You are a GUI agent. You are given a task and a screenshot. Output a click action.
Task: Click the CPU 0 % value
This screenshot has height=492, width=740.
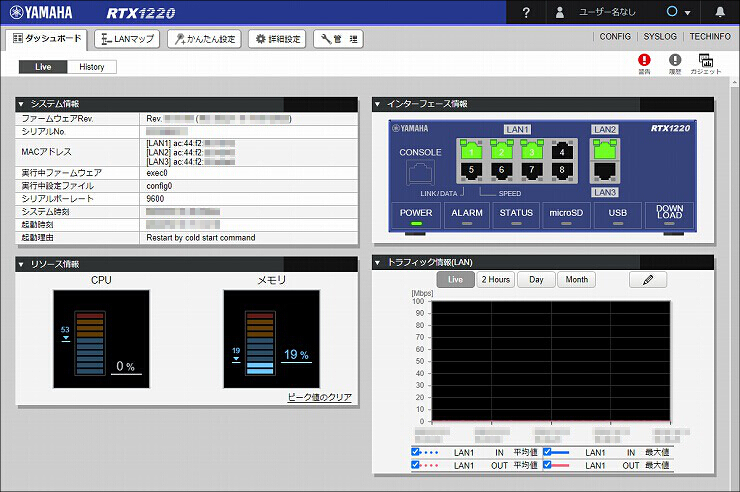tap(126, 367)
